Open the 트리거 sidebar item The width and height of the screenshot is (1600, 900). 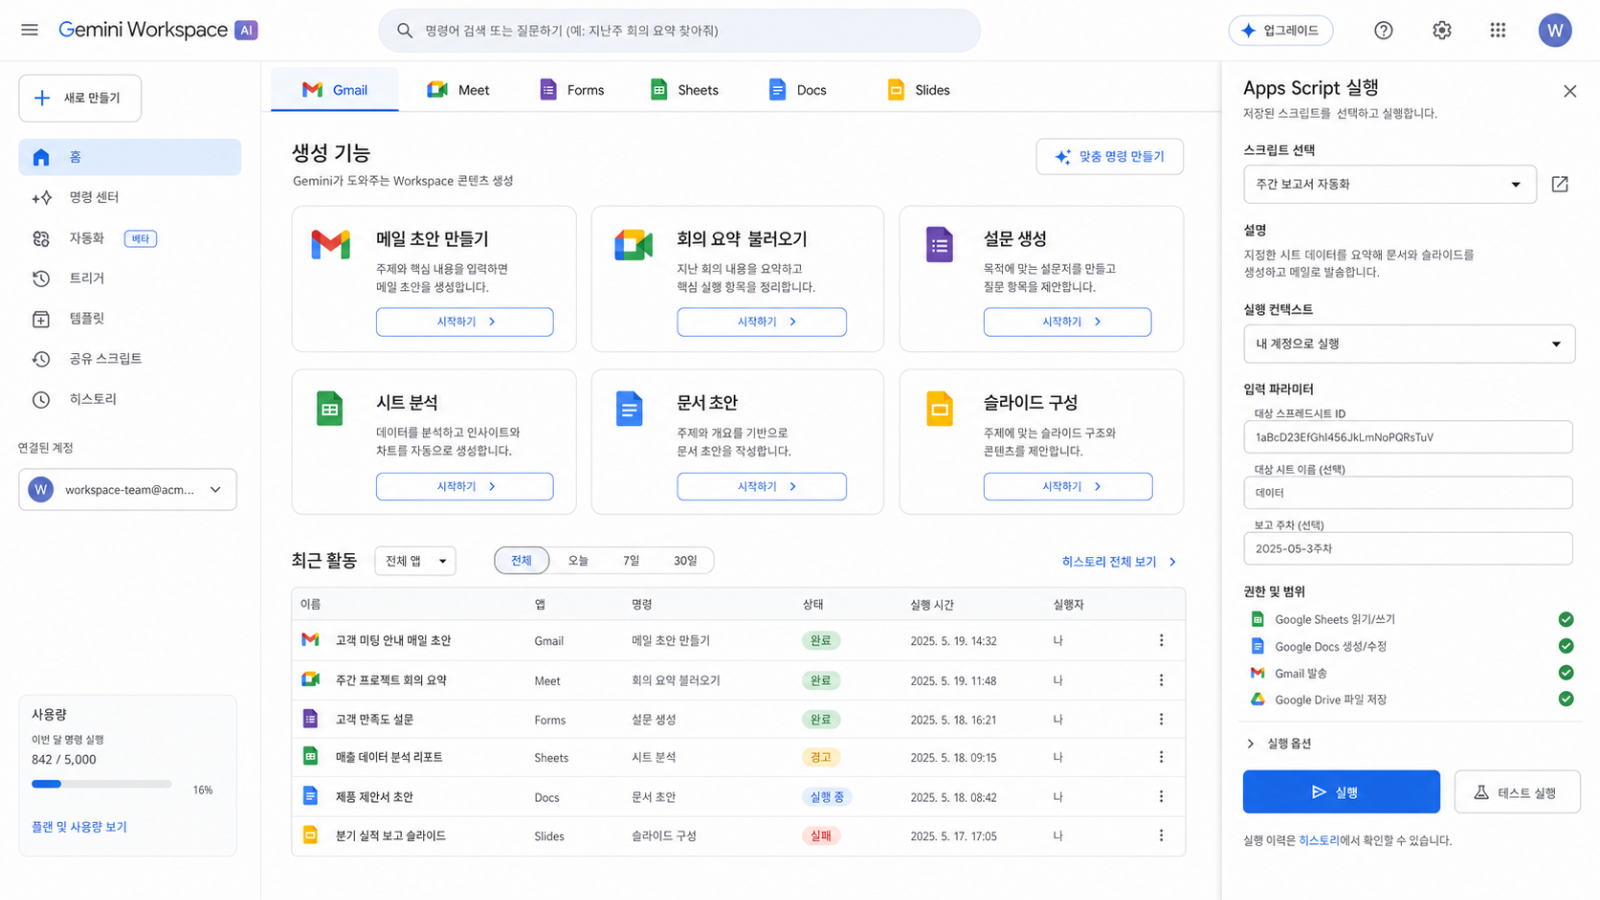[x=130, y=278]
